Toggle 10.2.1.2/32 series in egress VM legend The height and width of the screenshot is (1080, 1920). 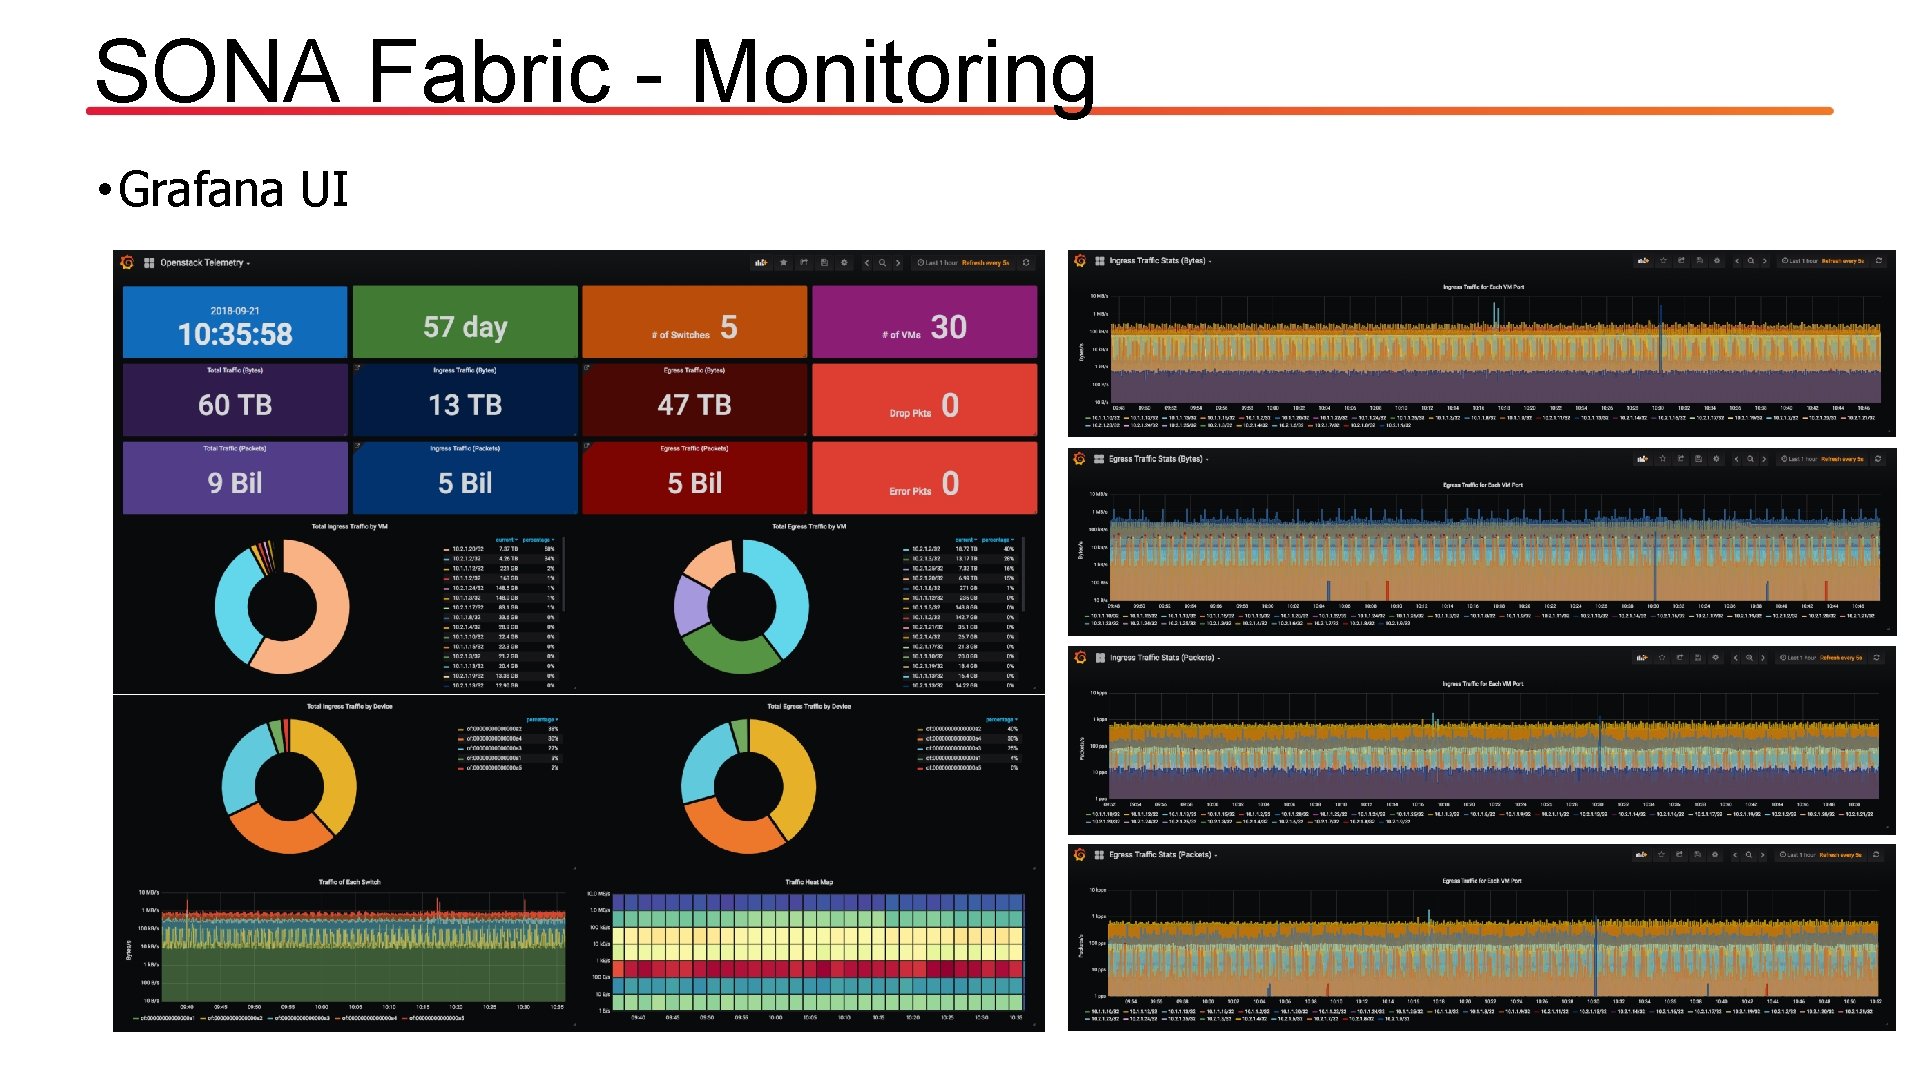point(926,549)
